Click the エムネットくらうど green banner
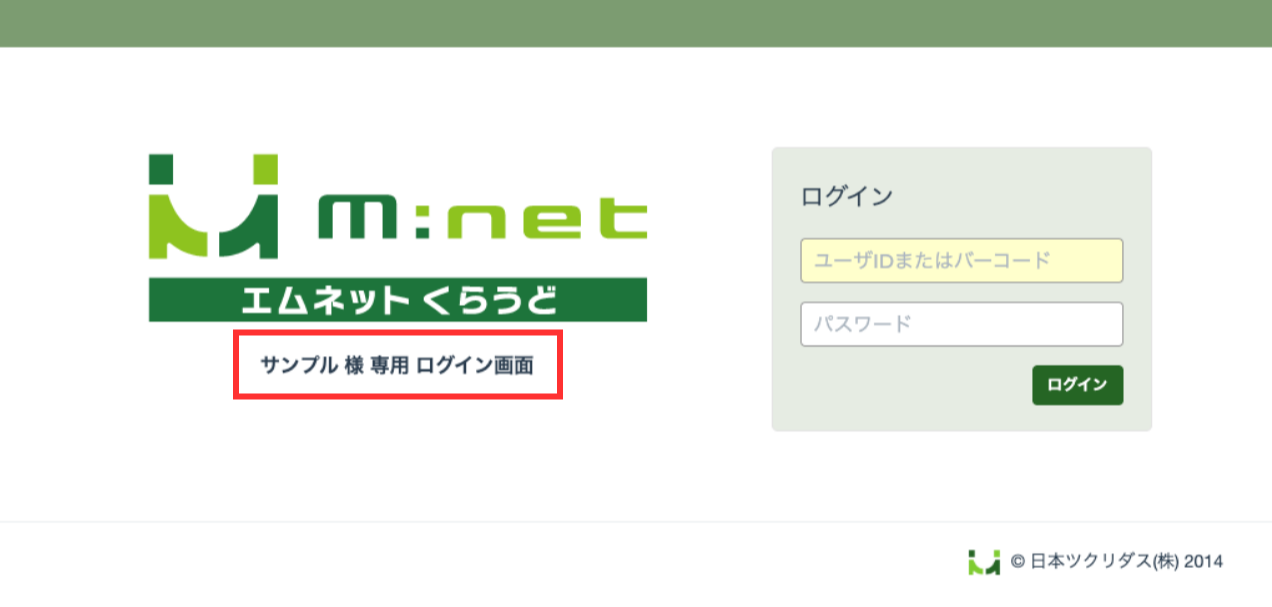The width and height of the screenshot is (1272, 607). coord(398,300)
